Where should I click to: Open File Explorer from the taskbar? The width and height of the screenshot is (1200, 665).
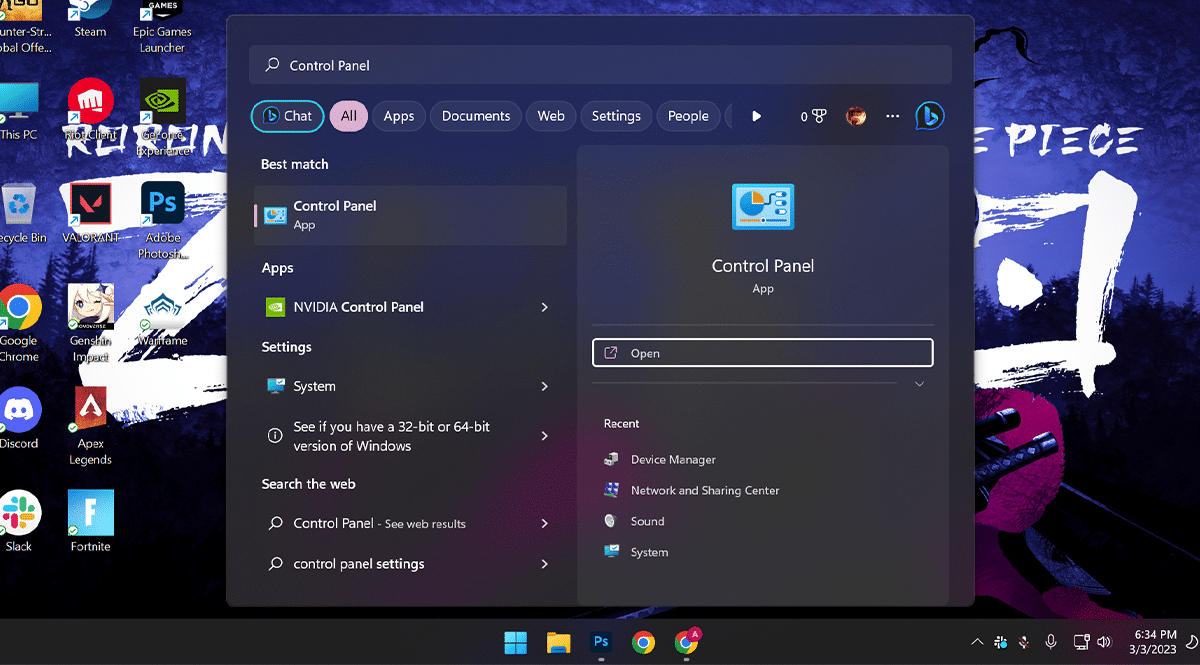point(558,642)
